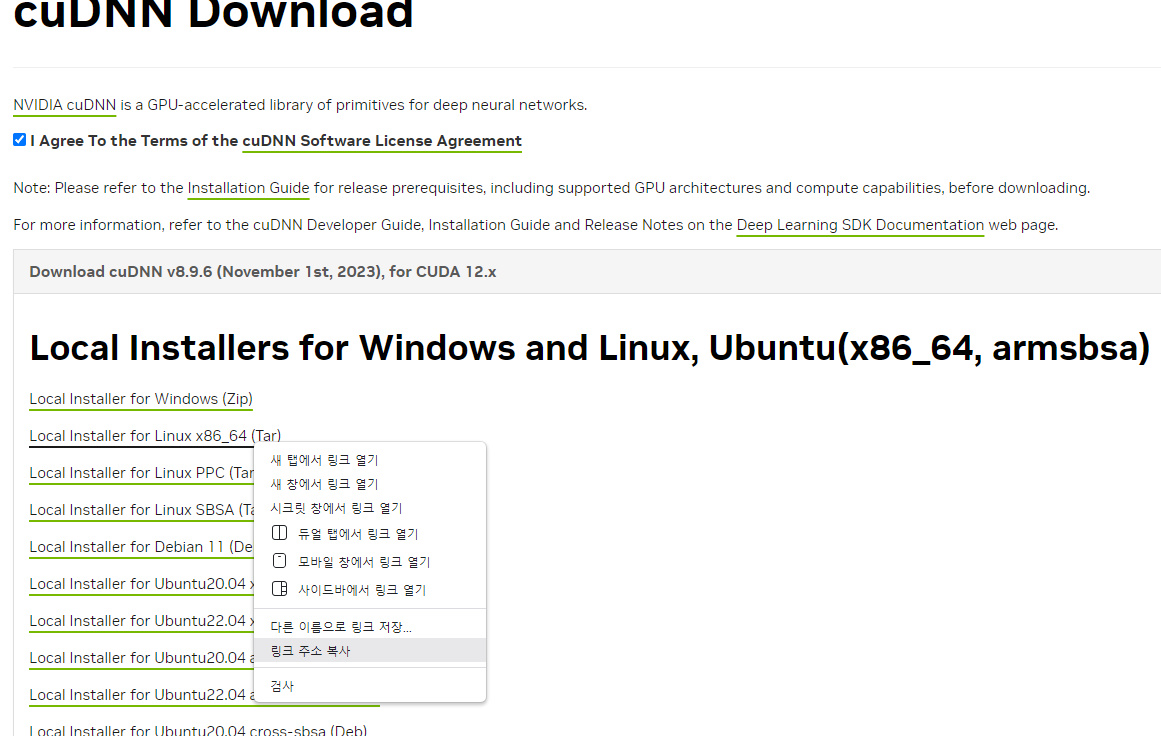
Task: Select '시크릿 창에서 링크 열기' menu item
Action: pos(370,508)
